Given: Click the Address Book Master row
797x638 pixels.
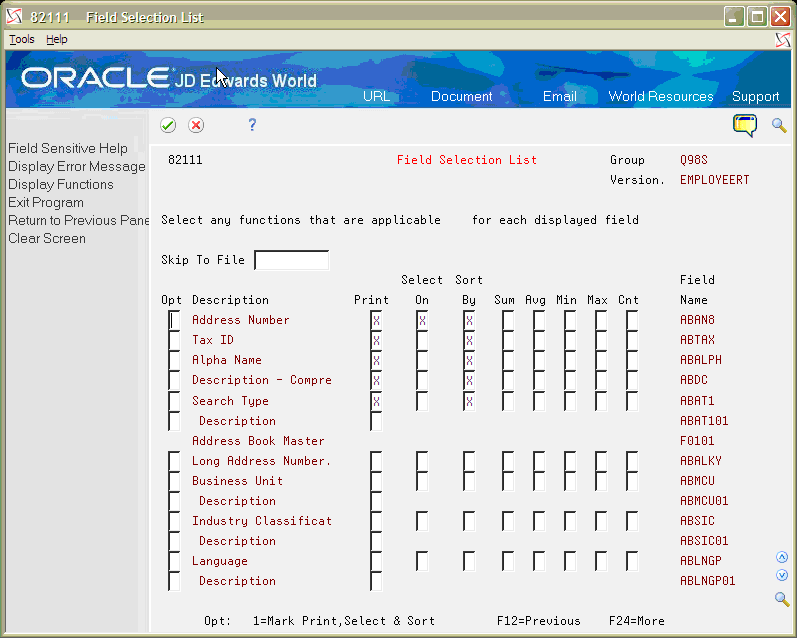Looking at the screenshot, I should [258, 441].
